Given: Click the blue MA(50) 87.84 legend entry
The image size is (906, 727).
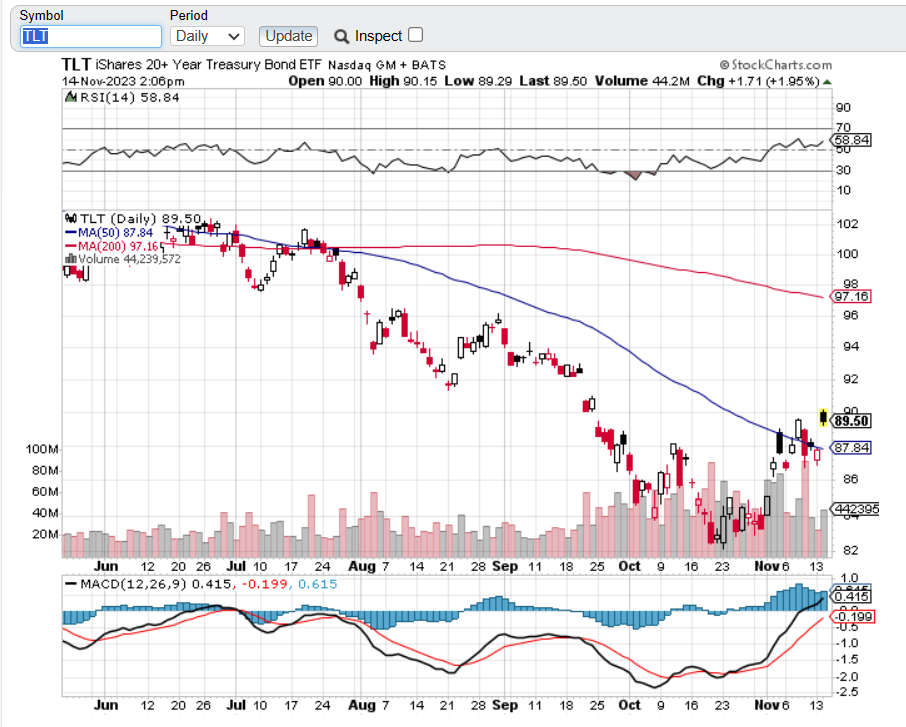Looking at the screenshot, I should [x=106, y=232].
